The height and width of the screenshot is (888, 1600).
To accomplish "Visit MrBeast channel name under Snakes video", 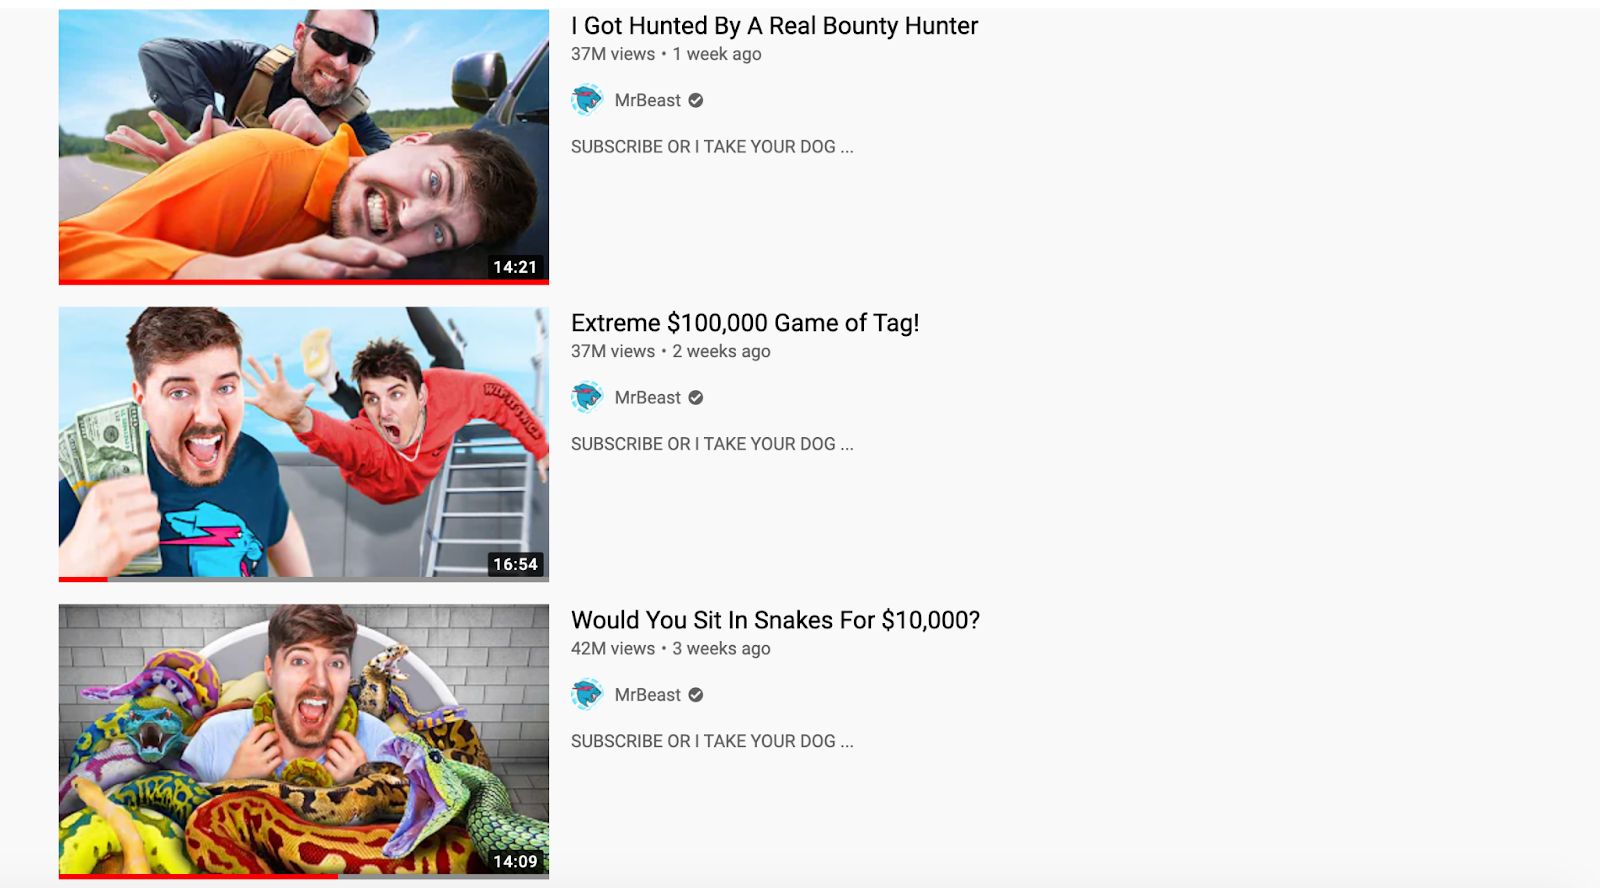I will click(x=647, y=694).
